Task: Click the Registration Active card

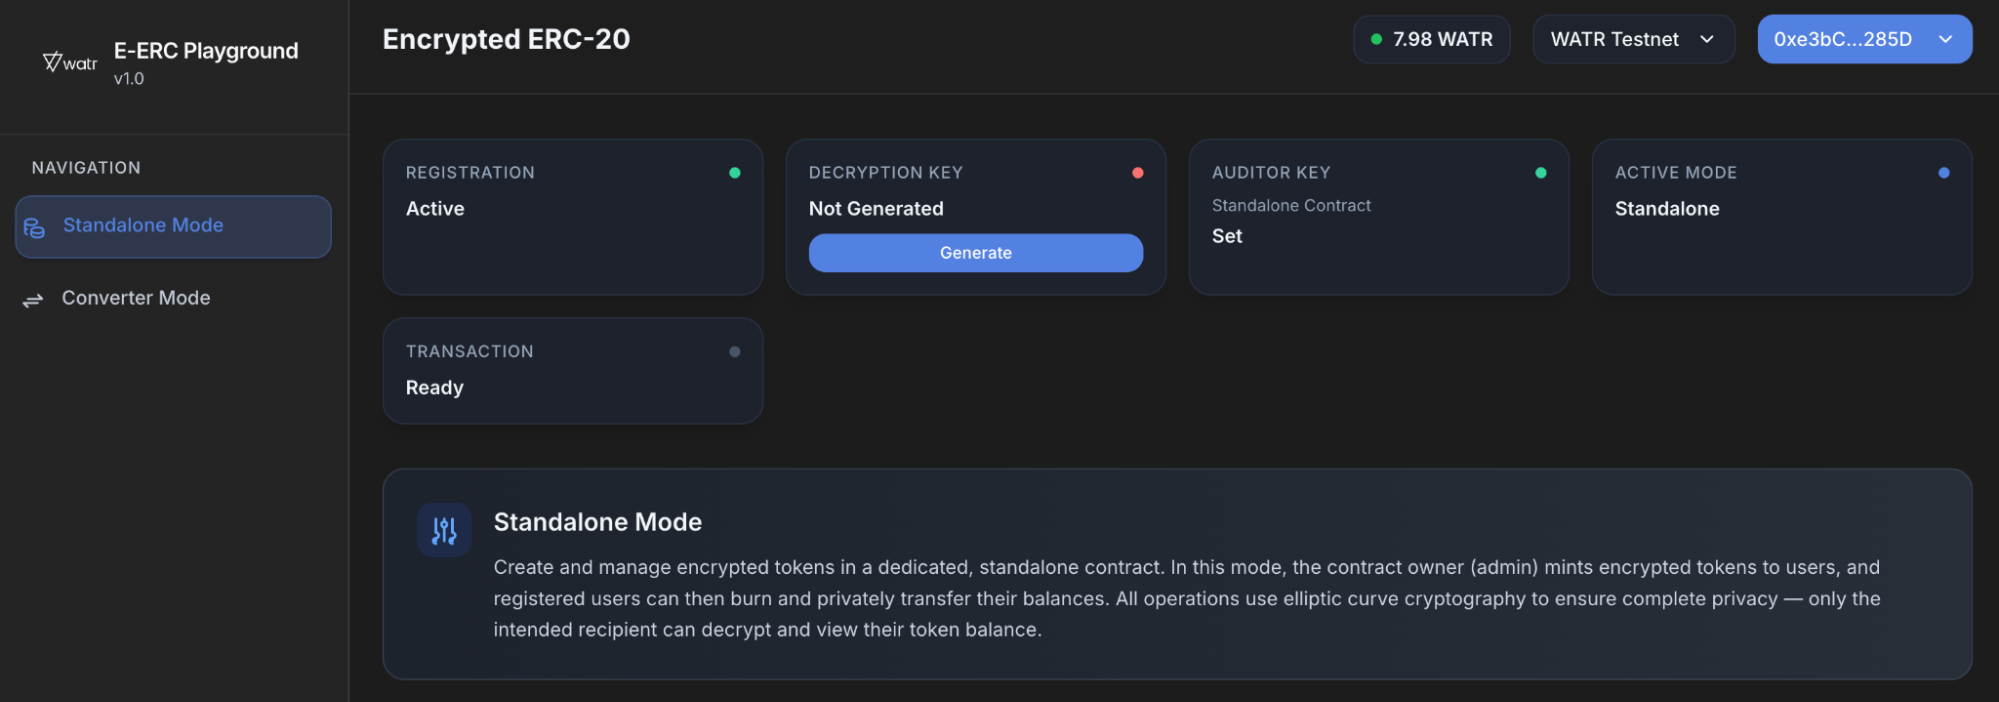Action: click(572, 217)
